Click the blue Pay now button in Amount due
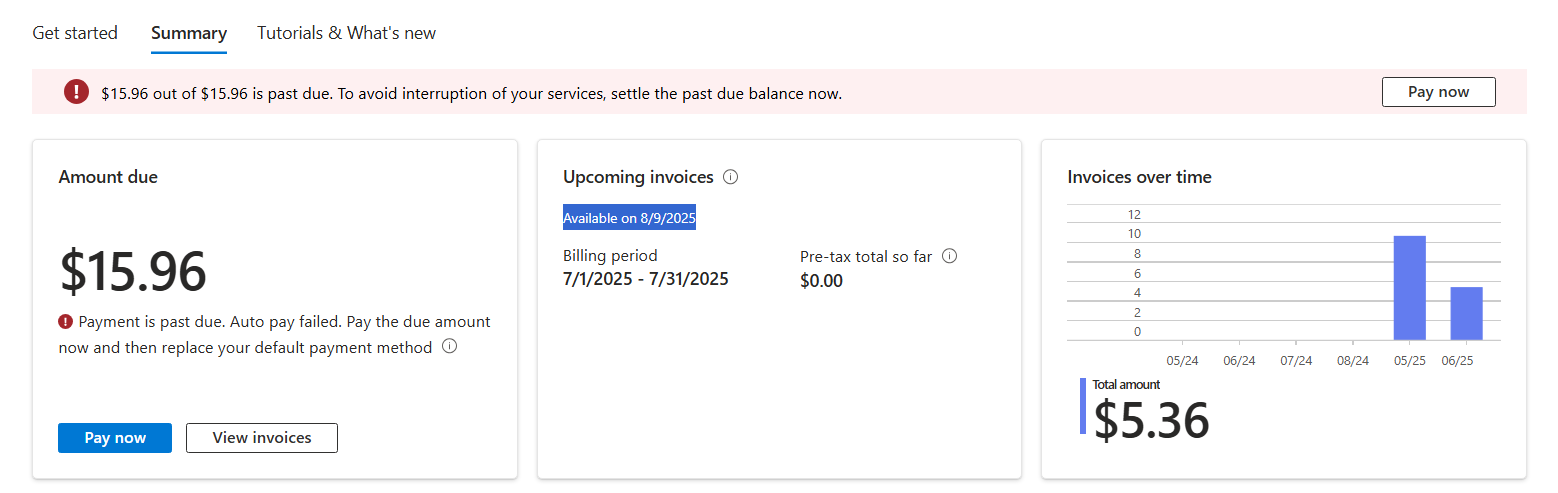 [115, 438]
